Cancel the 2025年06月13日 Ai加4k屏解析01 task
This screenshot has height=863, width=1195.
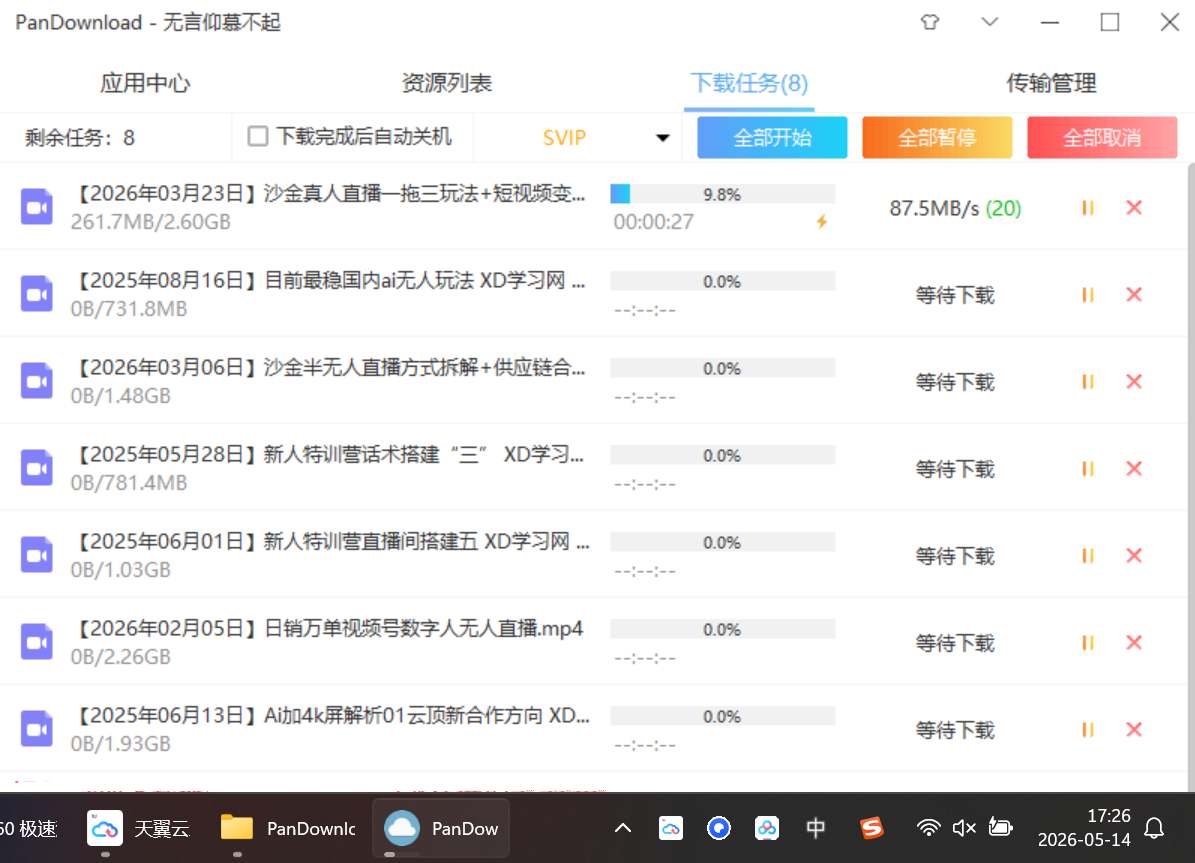pos(1134,730)
